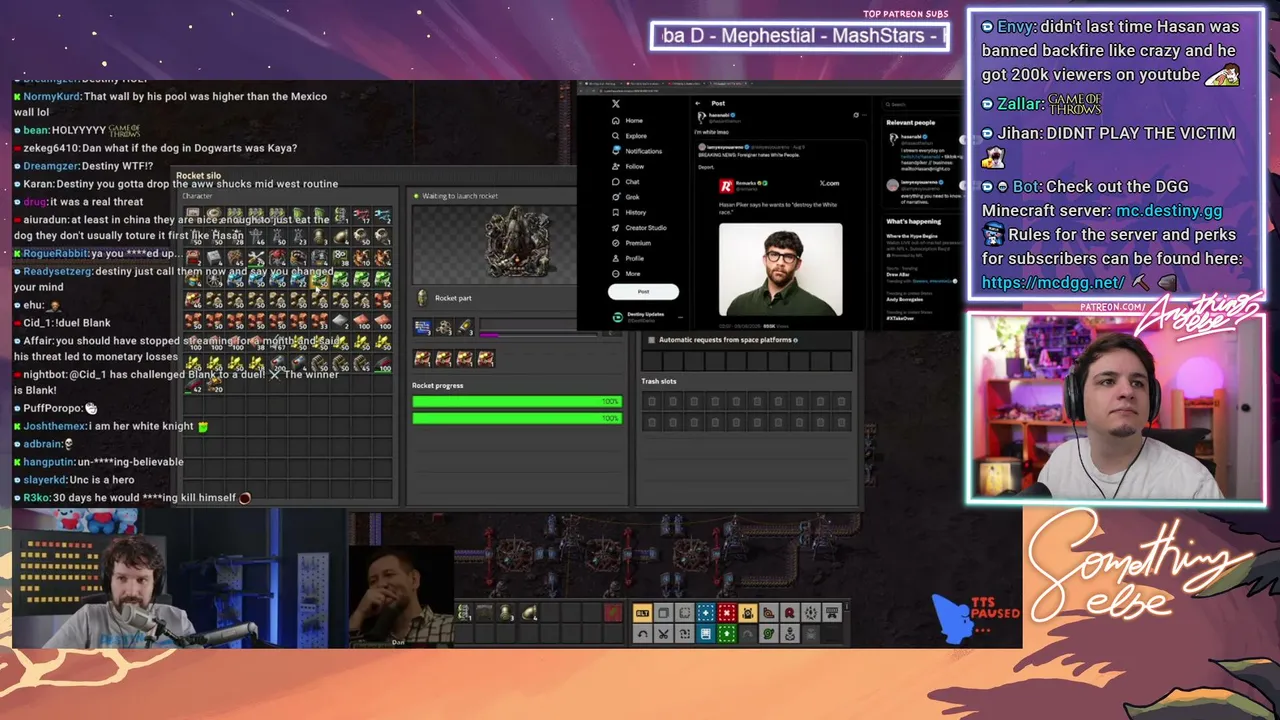Screen dimensions: 1280x720
Task: Open hasanabi's profile from the post header
Action: [x=719, y=115]
